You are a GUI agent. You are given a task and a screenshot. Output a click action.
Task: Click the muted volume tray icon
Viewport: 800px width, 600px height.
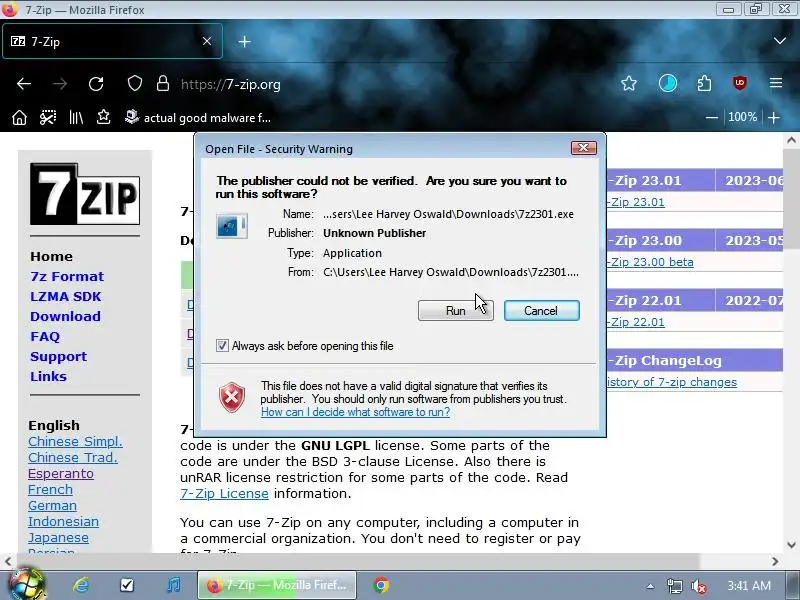698,586
